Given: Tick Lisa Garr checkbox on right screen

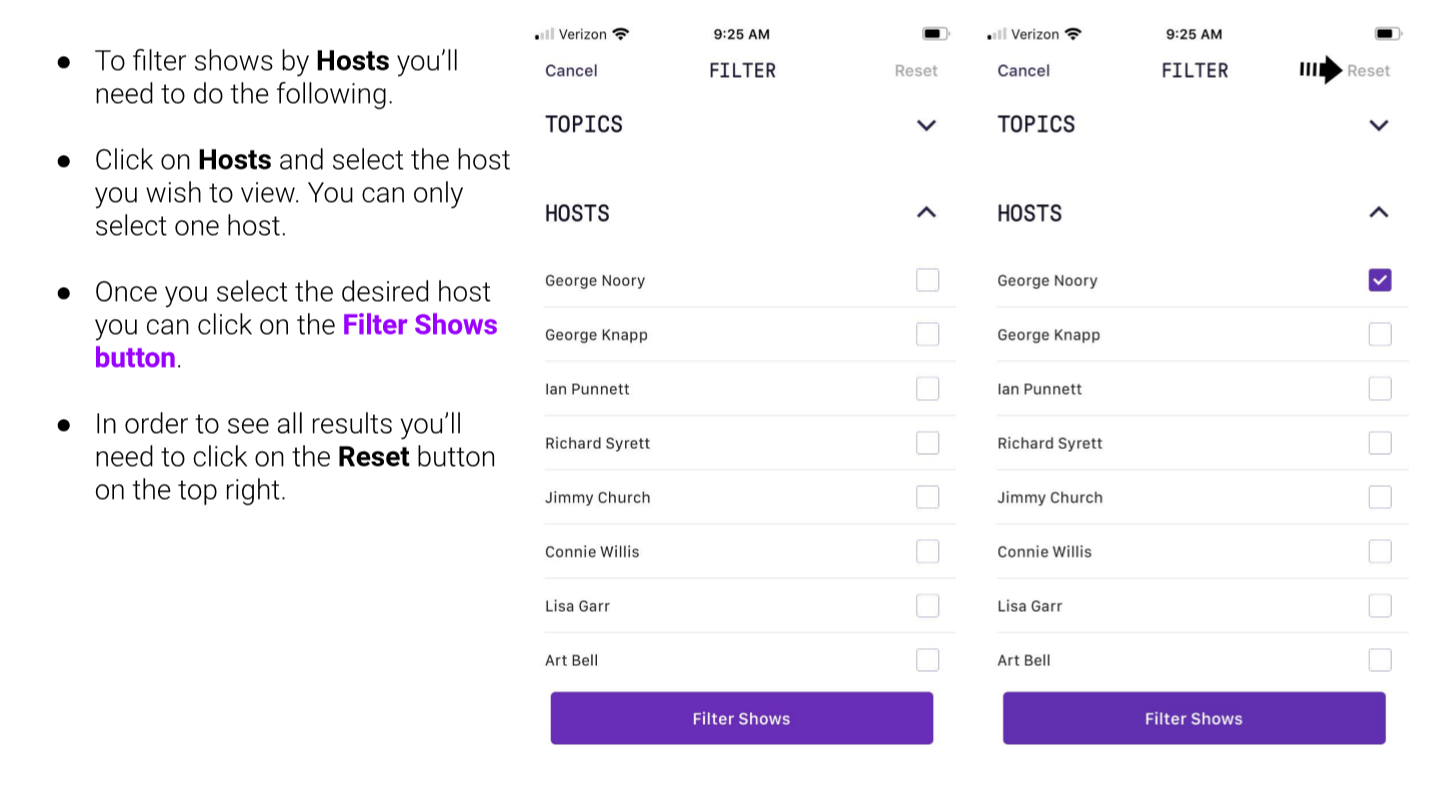Looking at the screenshot, I should (x=1380, y=606).
